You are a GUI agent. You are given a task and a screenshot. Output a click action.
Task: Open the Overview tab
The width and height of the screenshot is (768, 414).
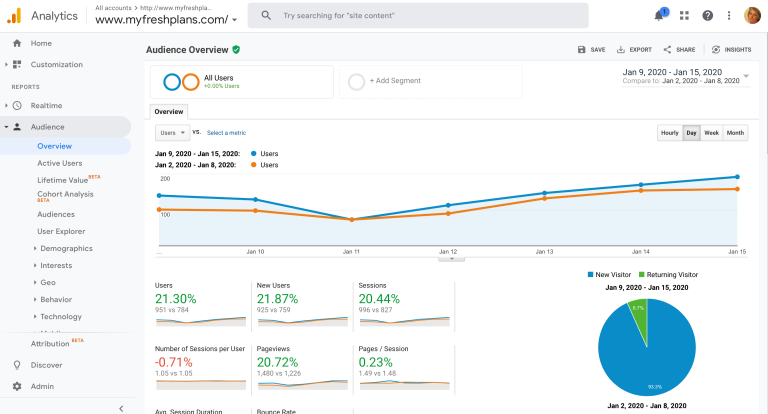coord(168,112)
